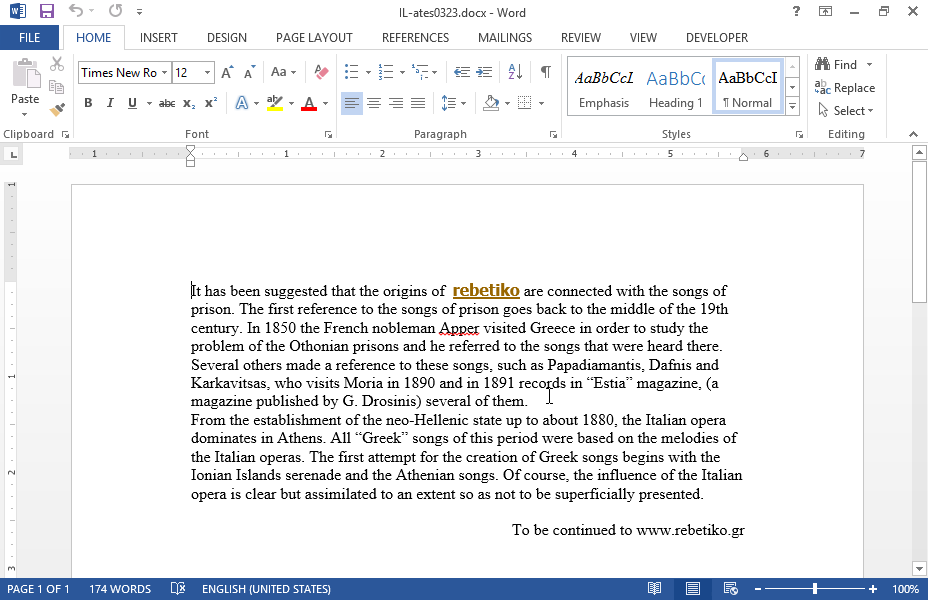The height and width of the screenshot is (600, 928).
Task: Toggle Bold formatting
Action: coord(88,103)
